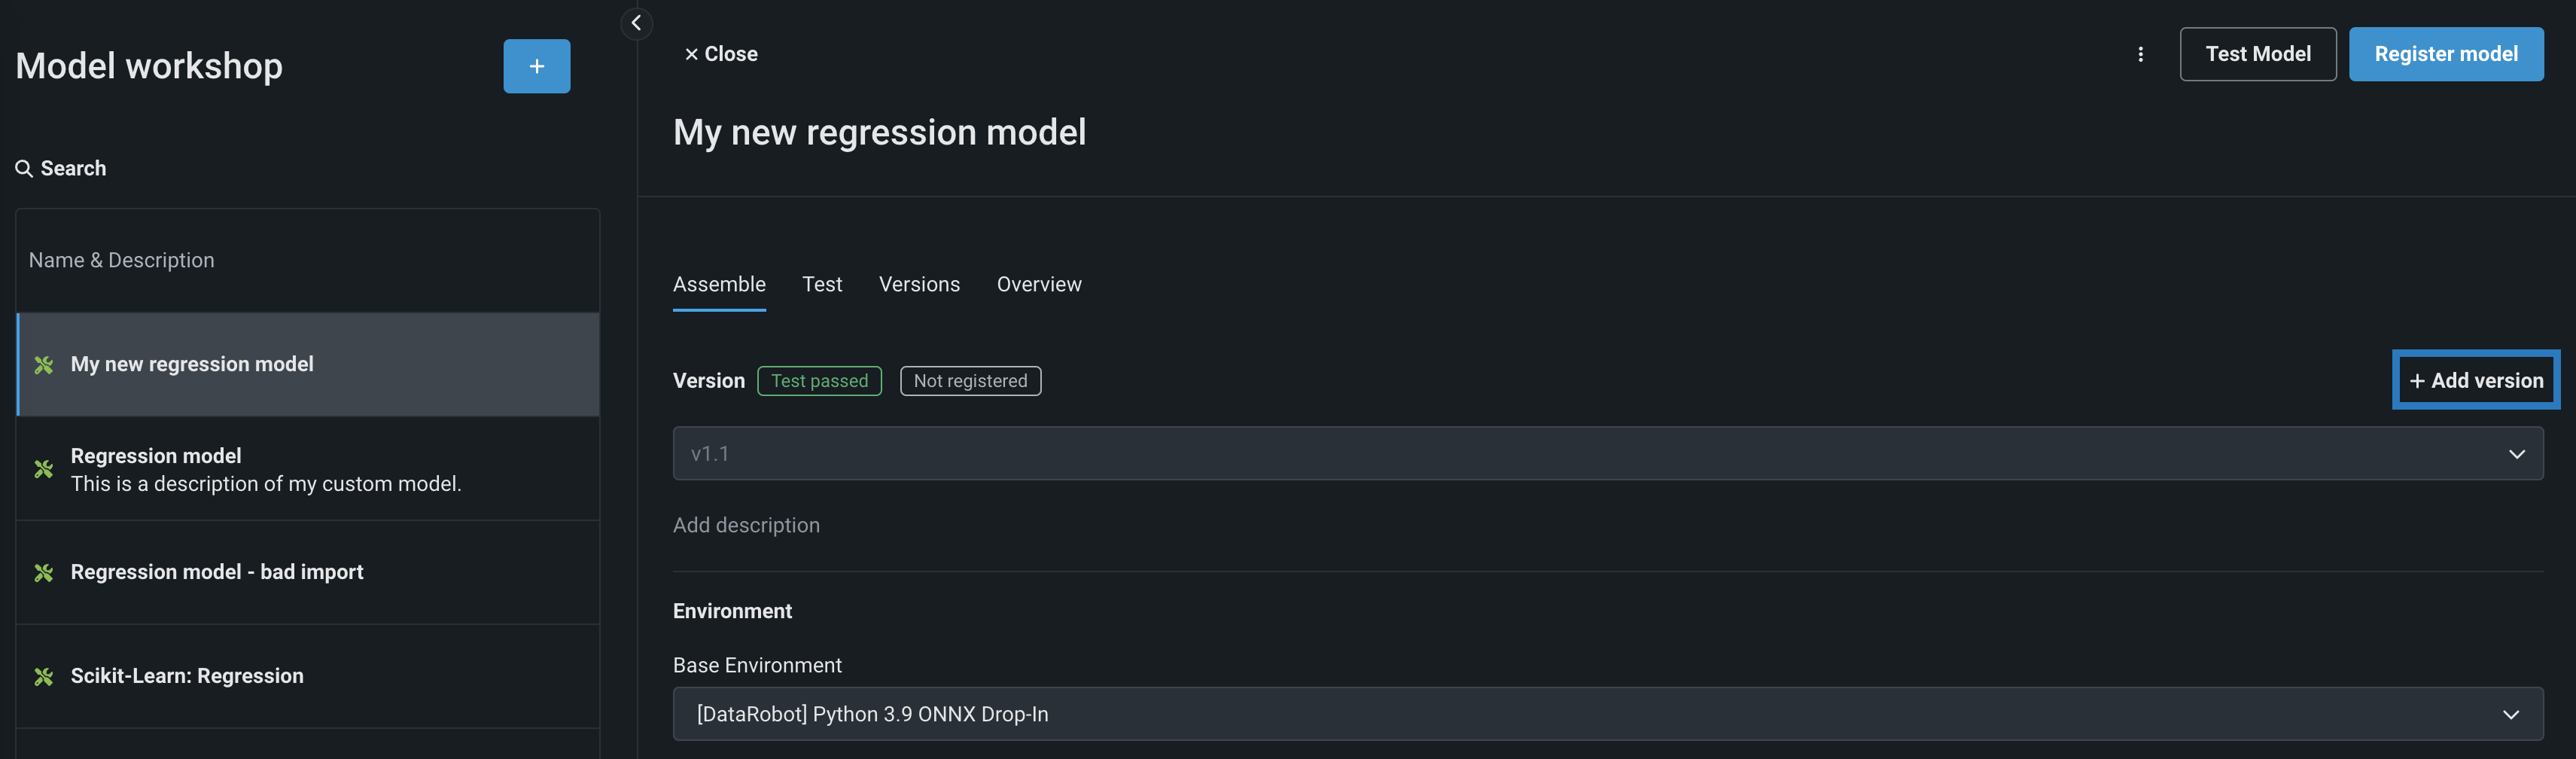The width and height of the screenshot is (2576, 759).
Task: Open the Base Environment dropdown
Action: pyautogui.click(x=2510, y=714)
